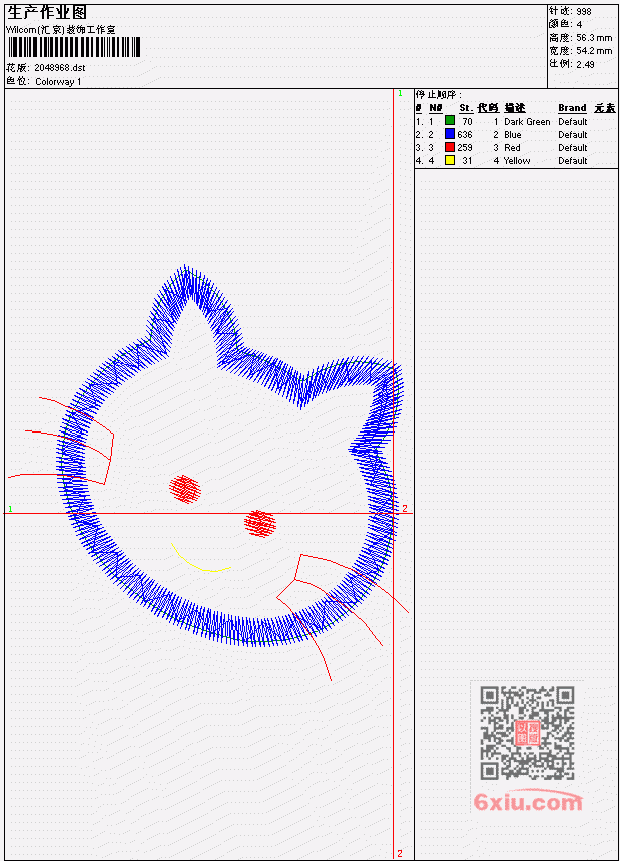Select the file name '2048968.dst'
Viewport: 620px width, 861px height.
[60, 68]
